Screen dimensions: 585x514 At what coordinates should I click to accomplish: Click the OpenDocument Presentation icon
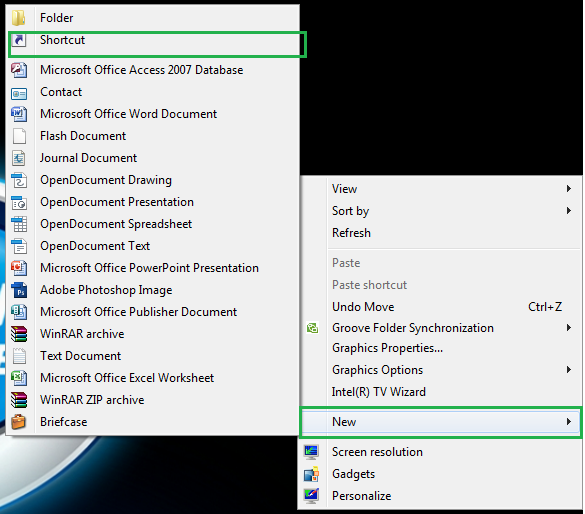pyautogui.click(x=19, y=203)
